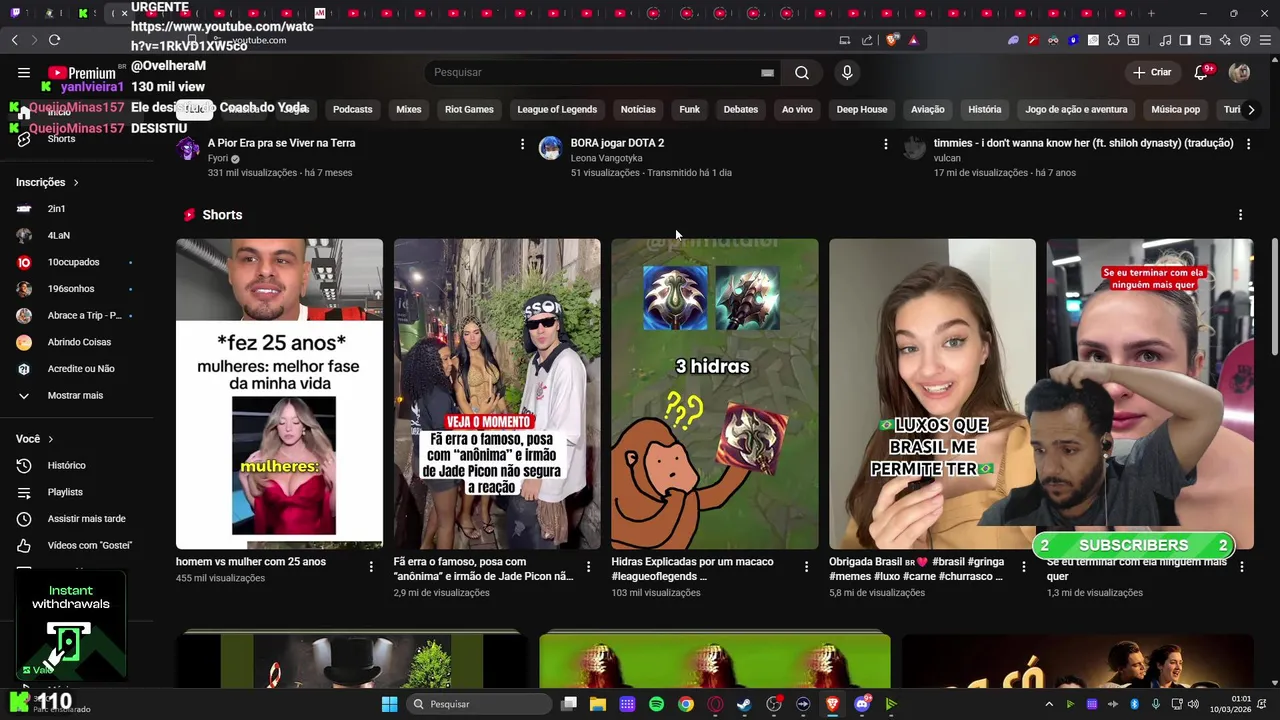Play the 3 hidras League short
Image resolution: width=1280 pixels, height=720 pixels.
click(x=714, y=394)
